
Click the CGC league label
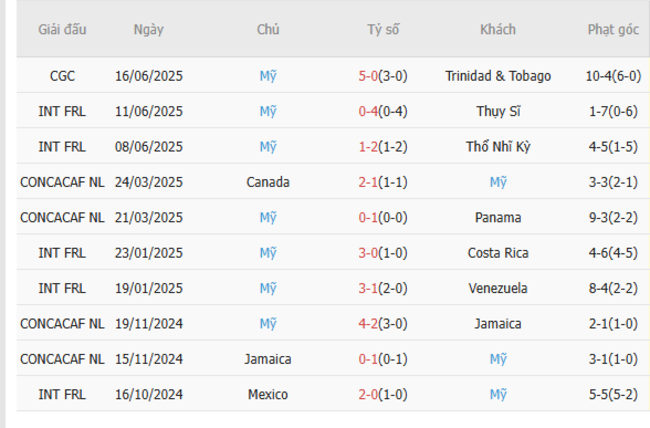62,75
